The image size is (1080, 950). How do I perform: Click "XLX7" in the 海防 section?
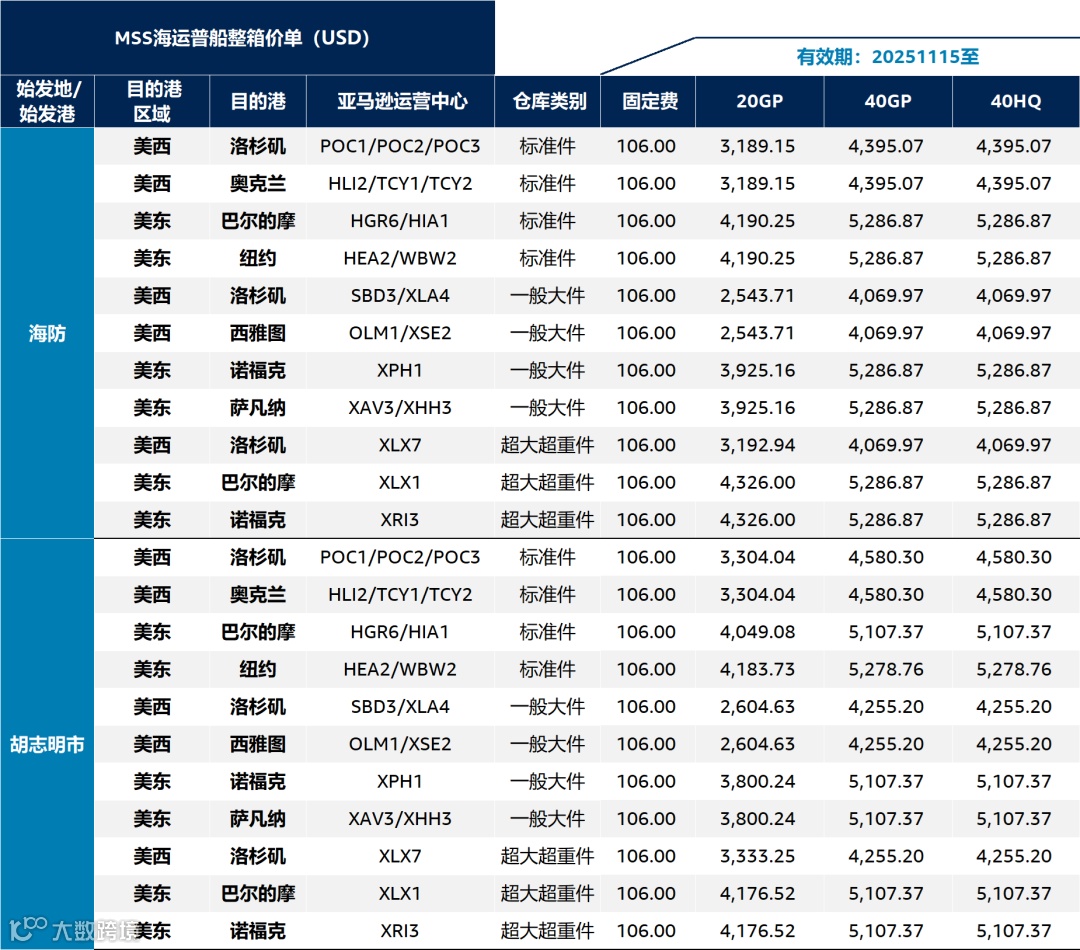tap(399, 445)
